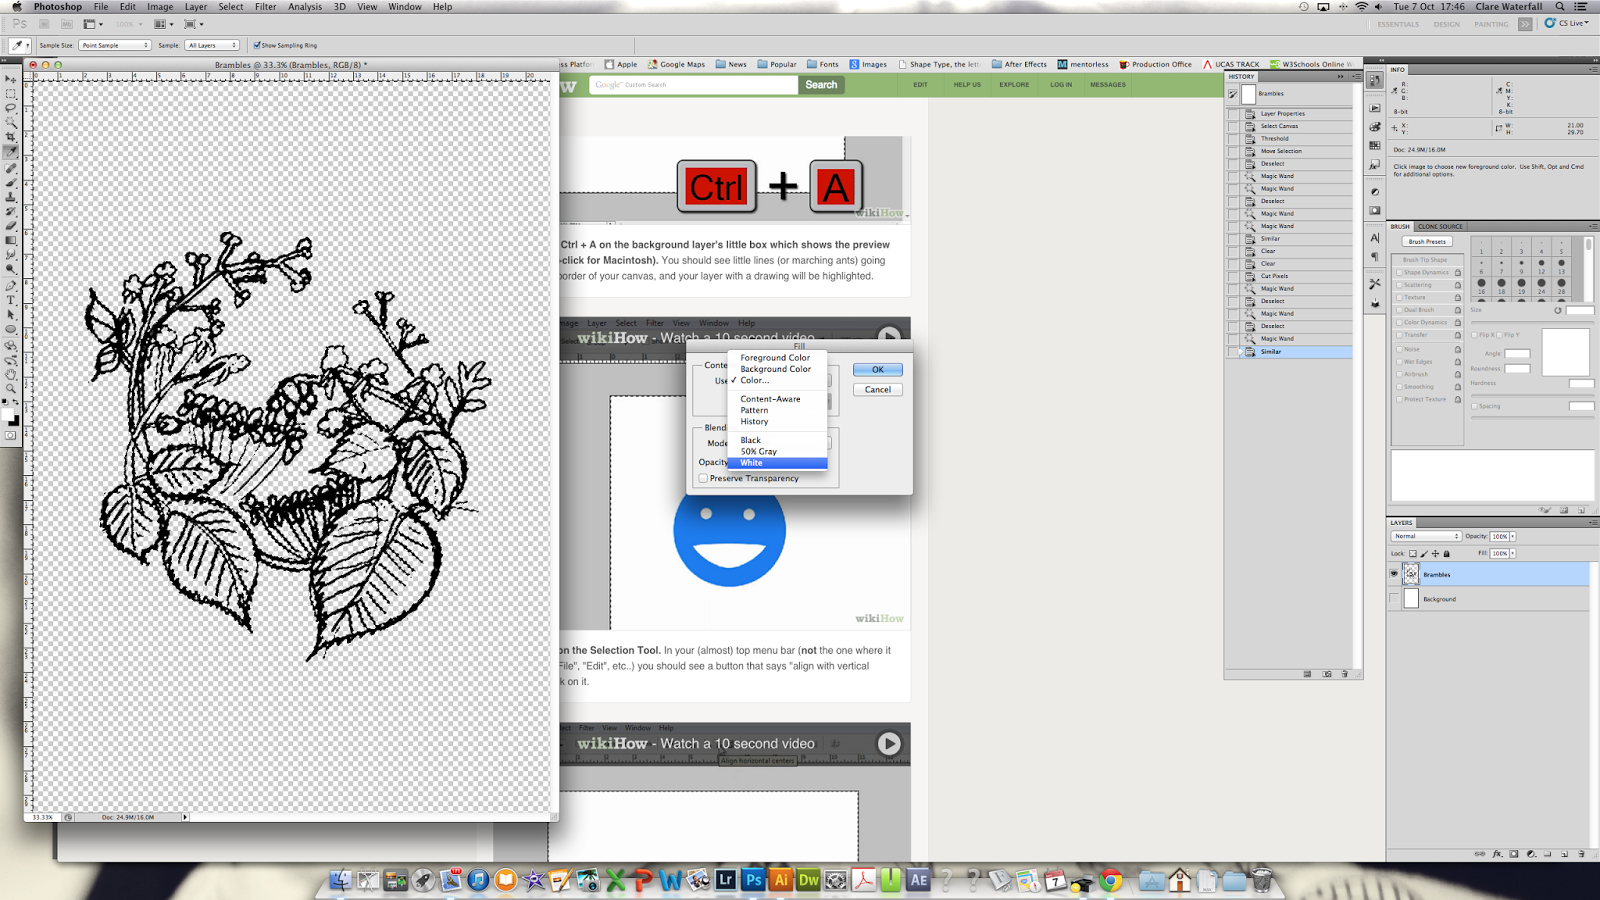Open the Layers panel options menu
1600x900 pixels.
(x=1593, y=522)
